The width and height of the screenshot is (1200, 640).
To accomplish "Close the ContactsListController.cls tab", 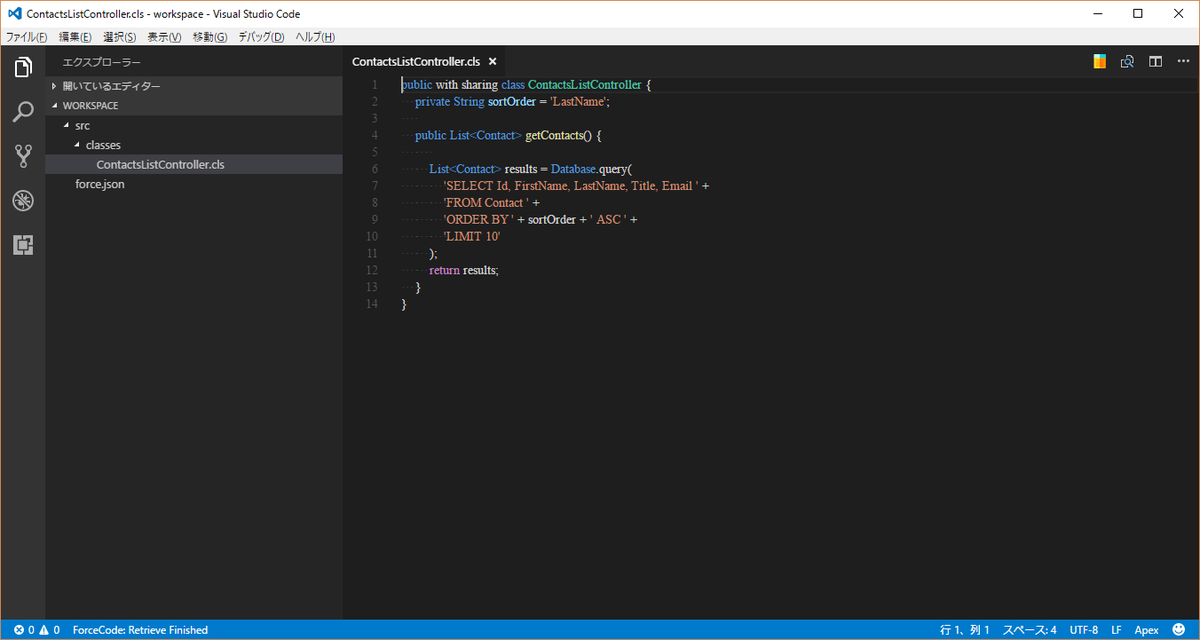I will (492, 62).
